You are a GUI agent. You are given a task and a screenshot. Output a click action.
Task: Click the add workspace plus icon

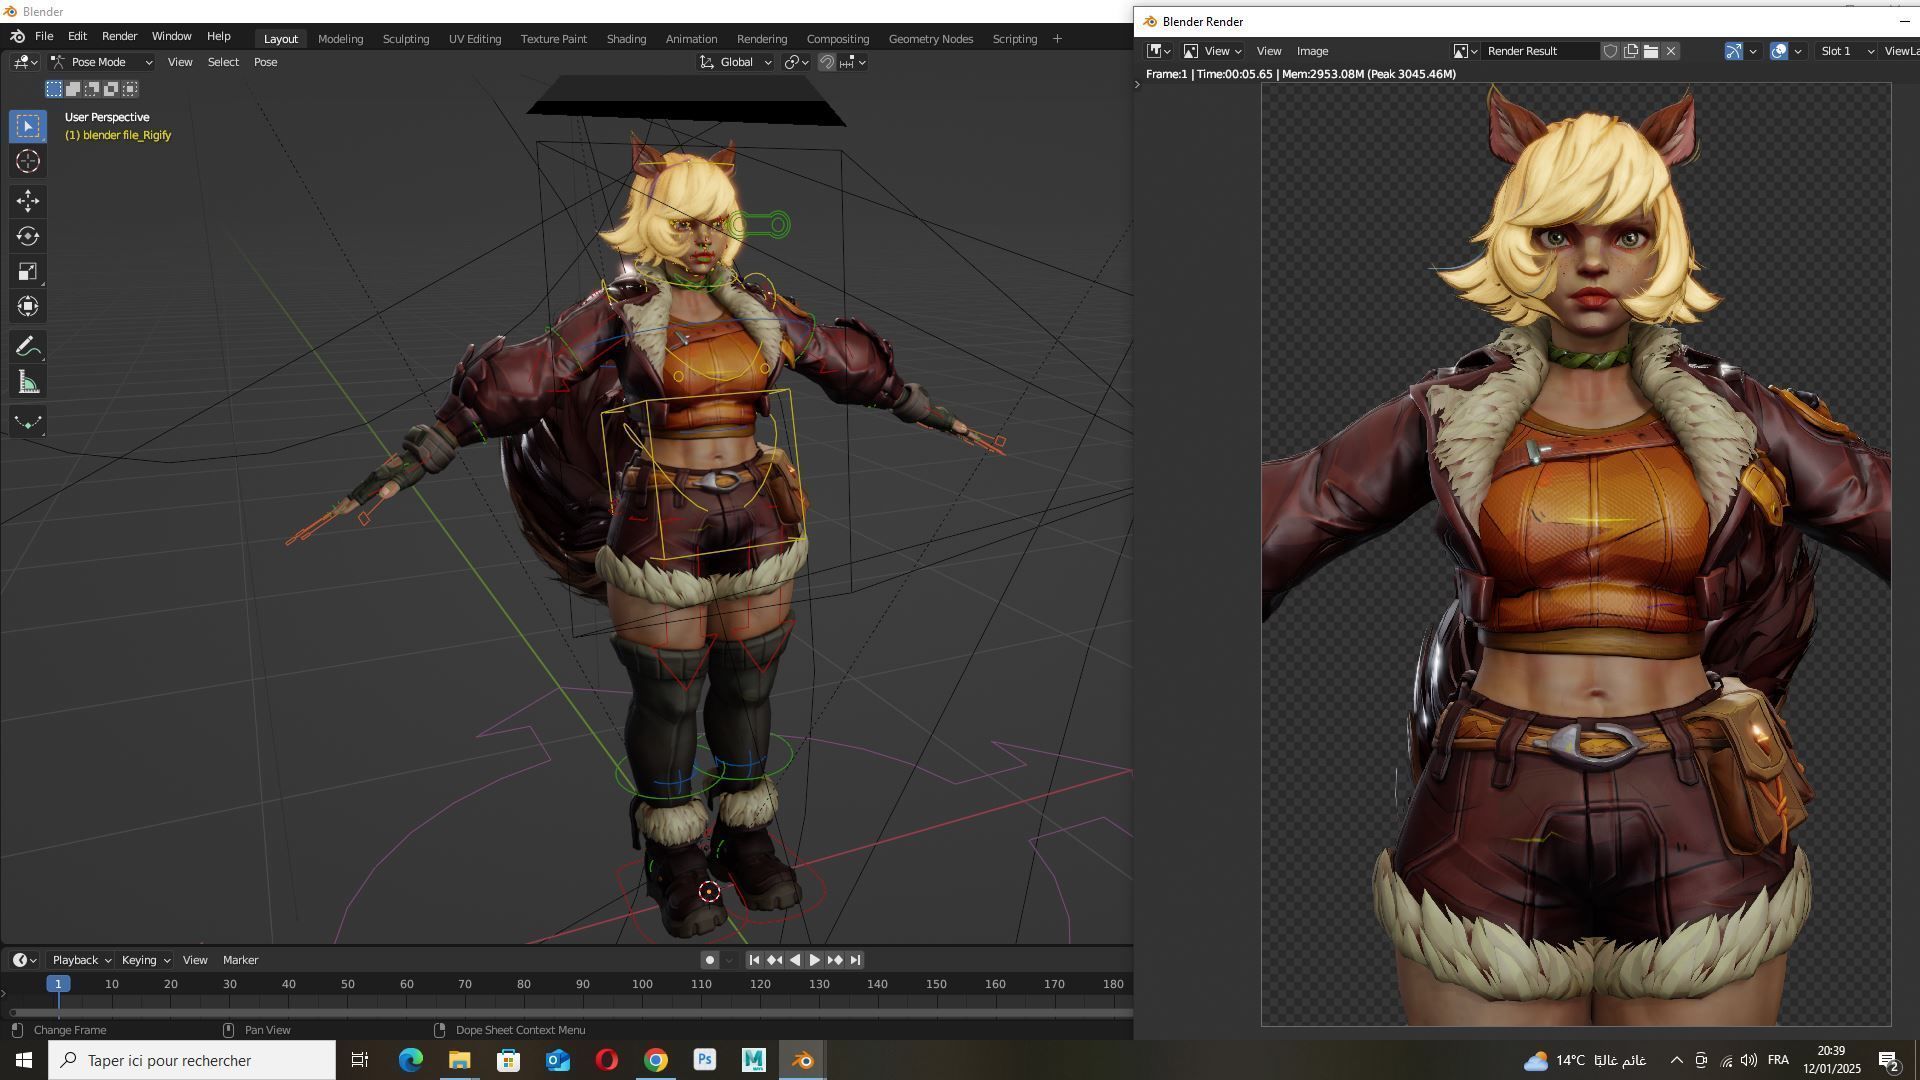[1057, 39]
